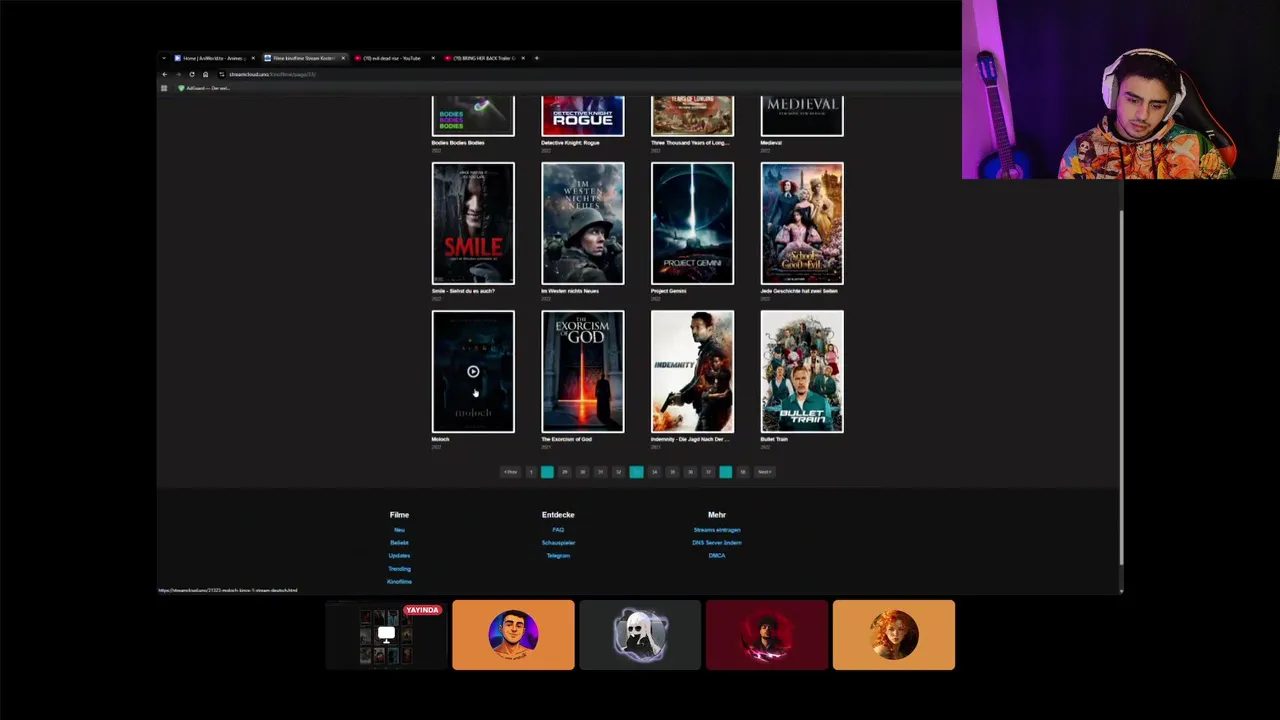Open the Indemnity movie poster
Screen dimensions: 1280x720
tap(692, 371)
